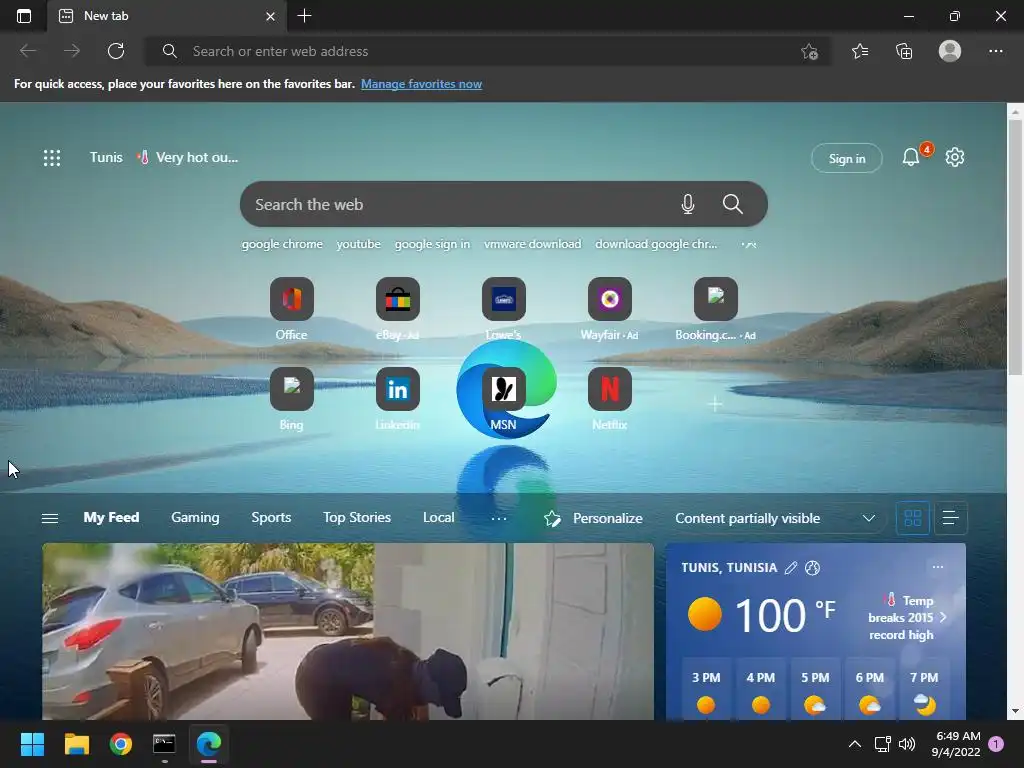
Task: Switch feed to grid layout view
Action: (913, 519)
